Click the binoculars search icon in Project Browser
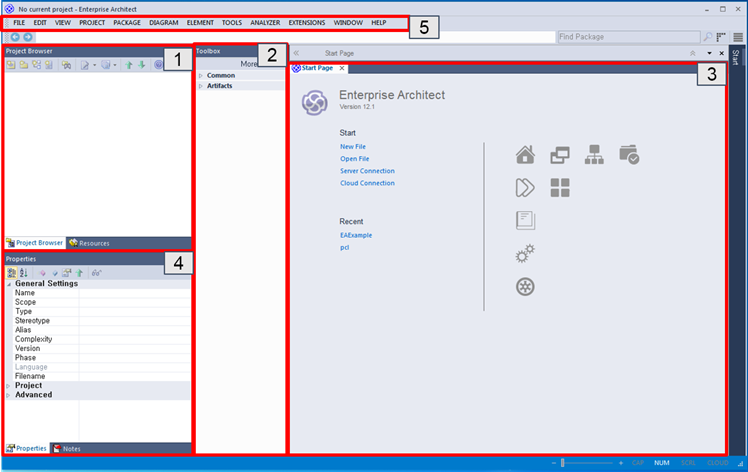Viewport: 748px width, 472px height. [66, 65]
